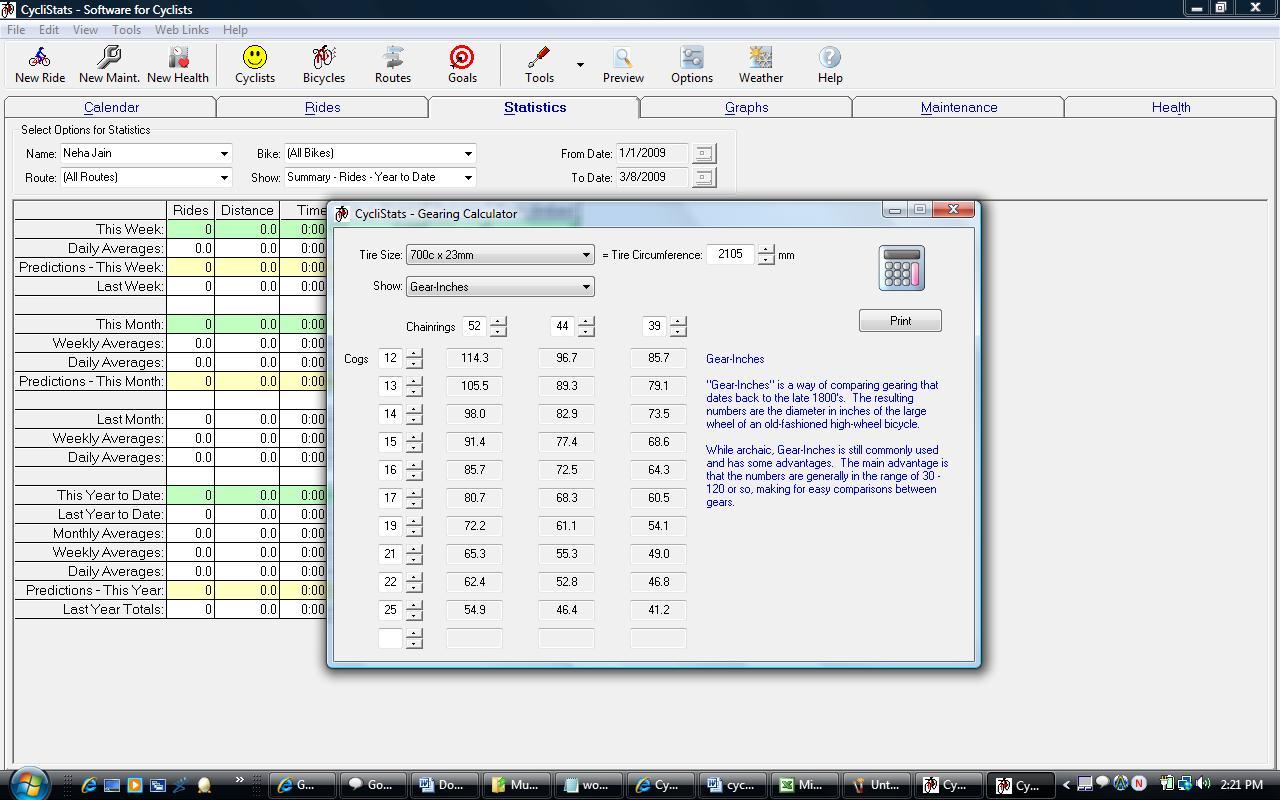Open the File menu
The width and height of the screenshot is (1280, 800).
[x=16, y=30]
